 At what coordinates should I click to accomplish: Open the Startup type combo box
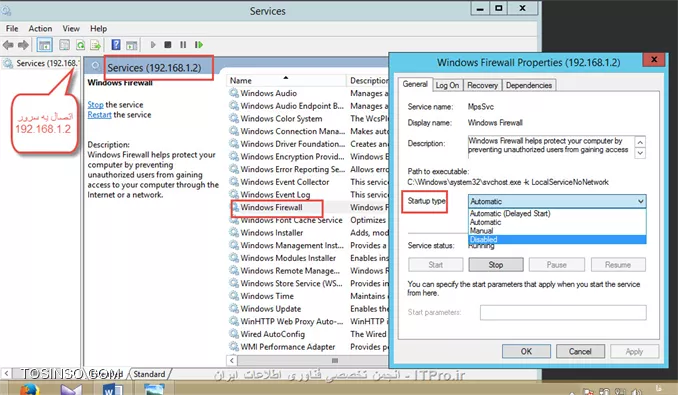pos(557,201)
